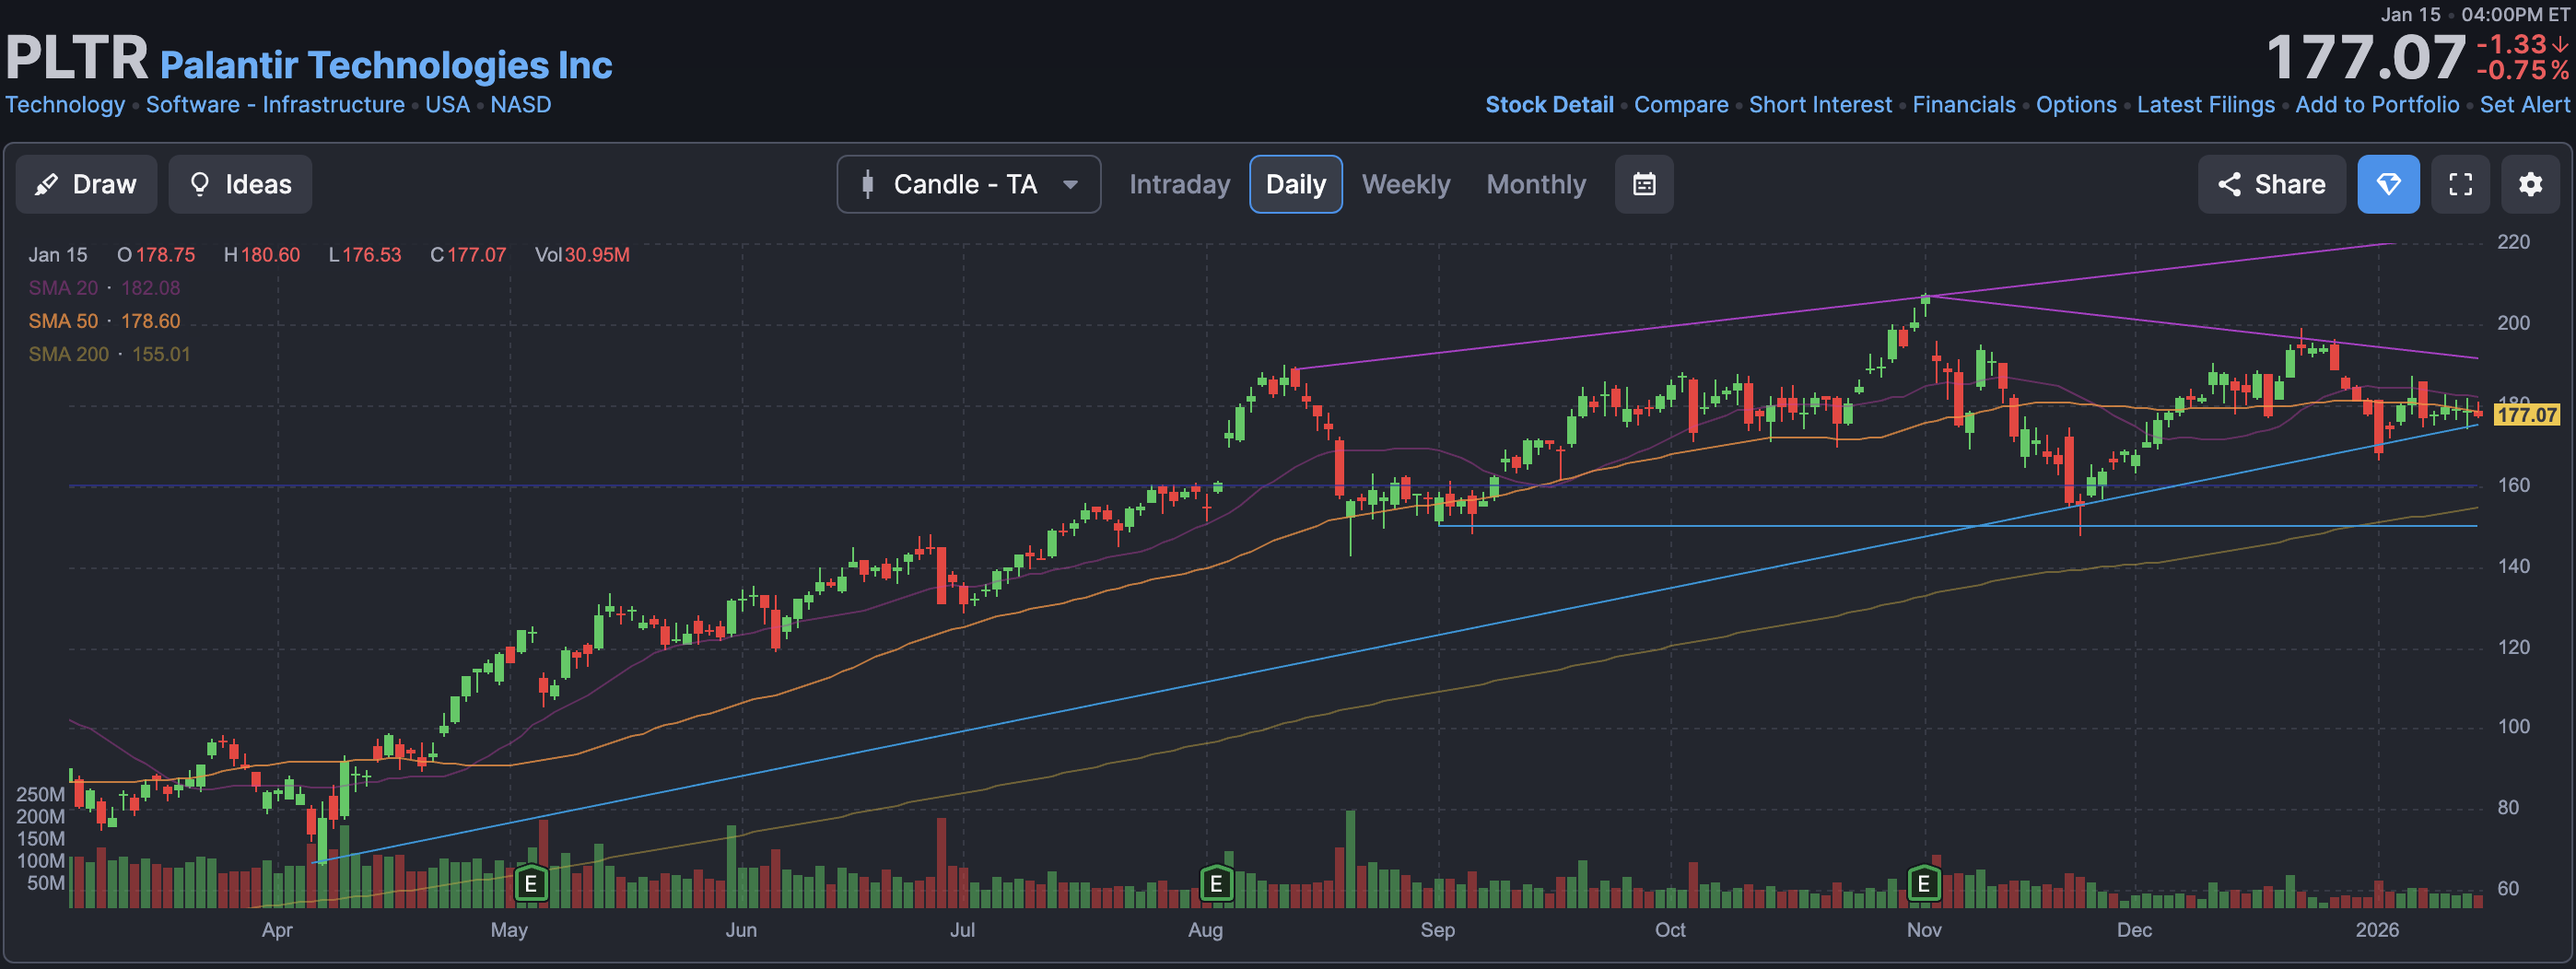Click the May earnings E marker
The width and height of the screenshot is (2576, 969).
tap(531, 884)
